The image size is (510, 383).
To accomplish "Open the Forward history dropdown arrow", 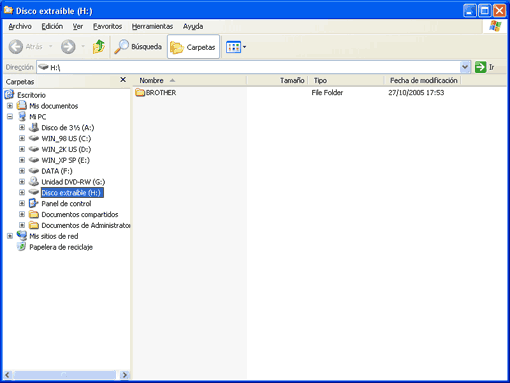I will (83, 46).
